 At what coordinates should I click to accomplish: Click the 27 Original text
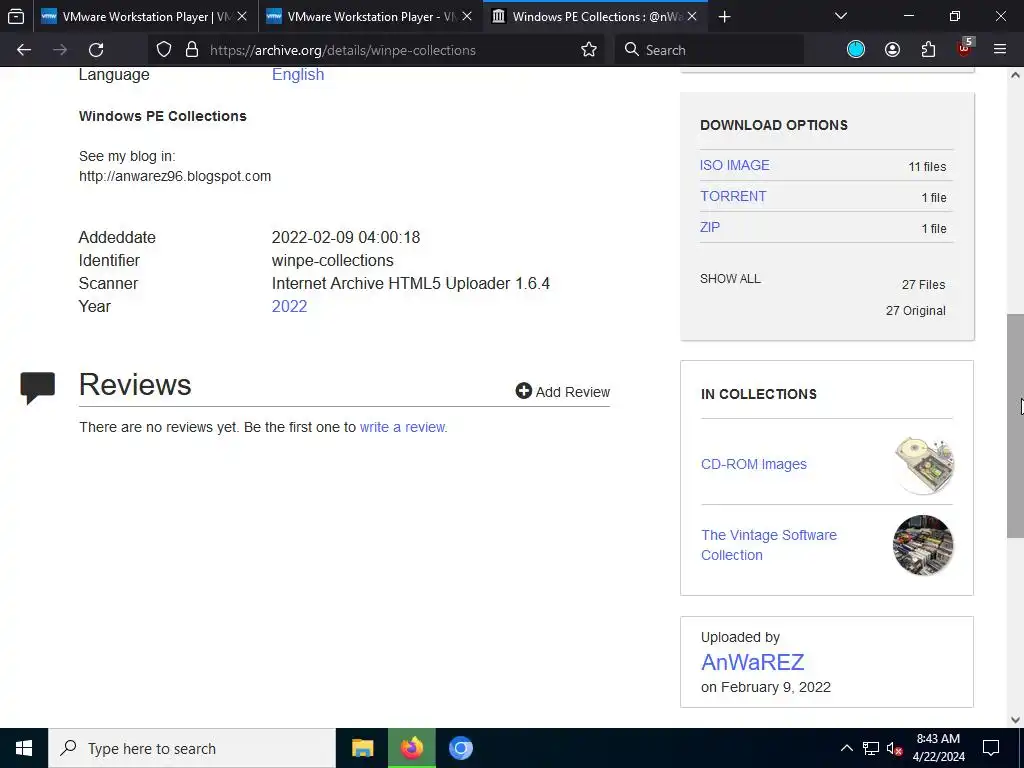pyautogui.click(x=916, y=311)
